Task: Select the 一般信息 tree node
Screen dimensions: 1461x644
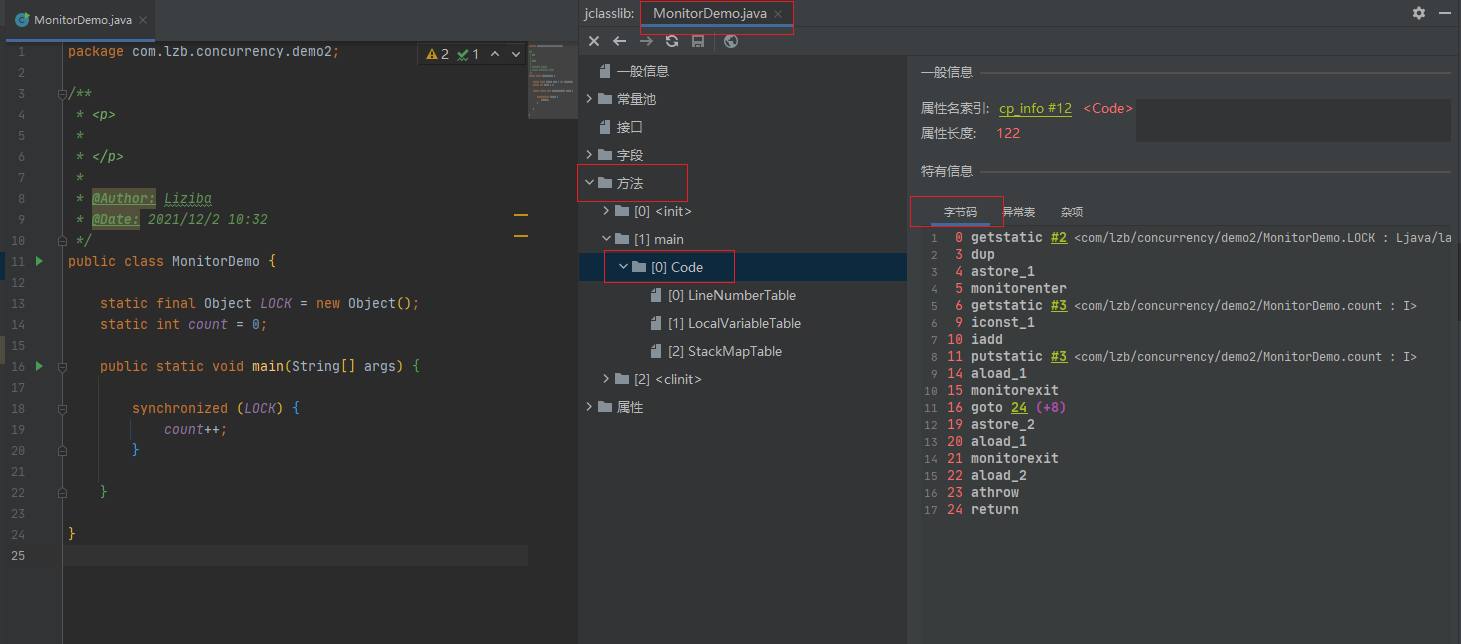Action: point(642,71)
